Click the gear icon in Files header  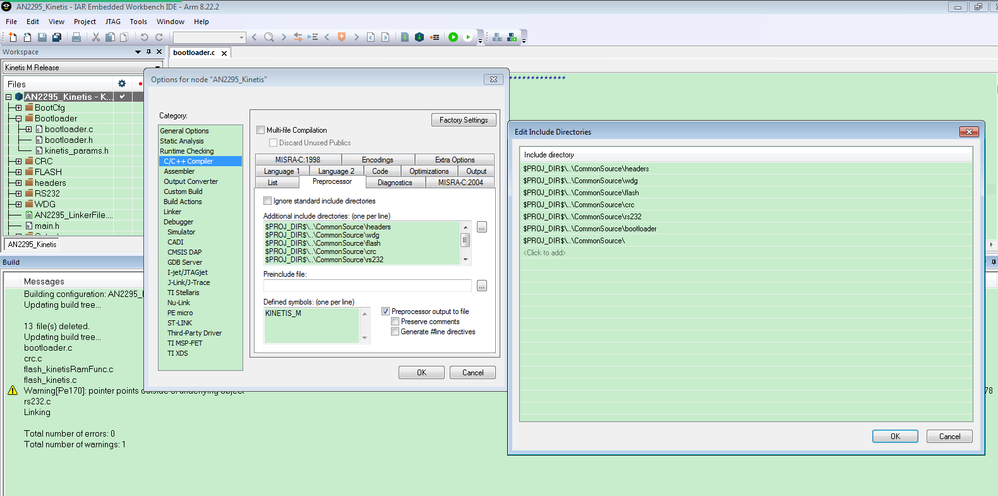[x=122, y=83]
